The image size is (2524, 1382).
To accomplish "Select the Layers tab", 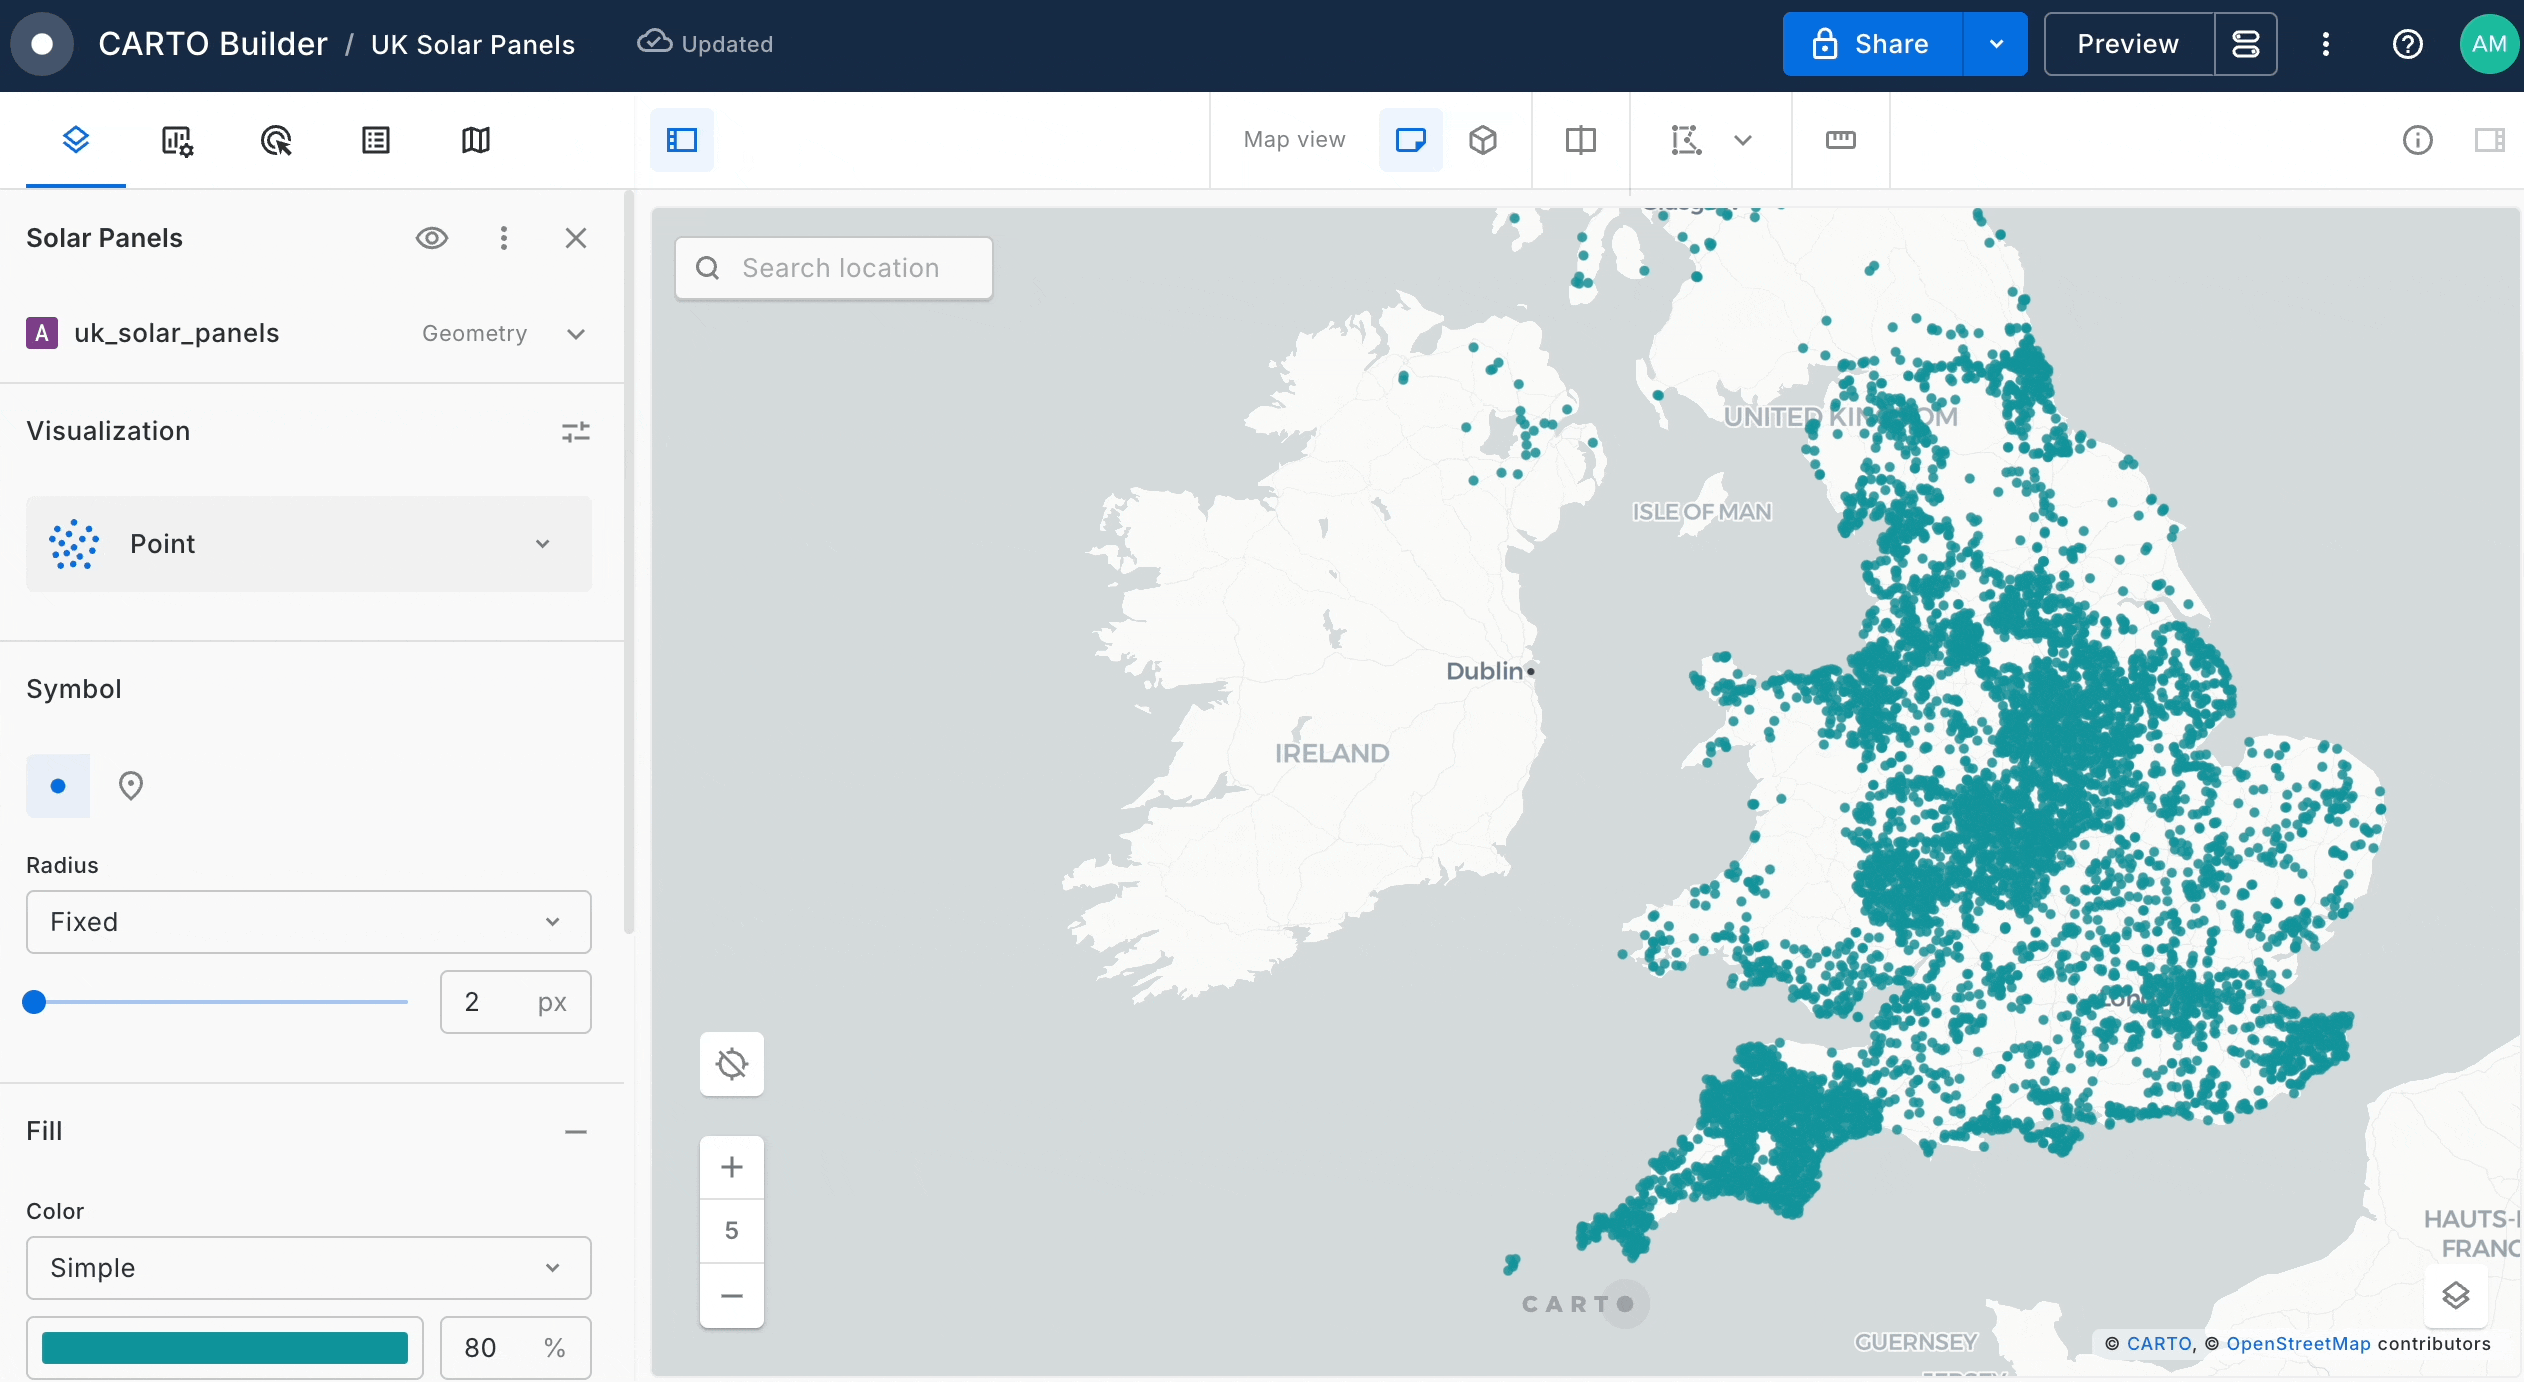I will [x=76, y=141].
